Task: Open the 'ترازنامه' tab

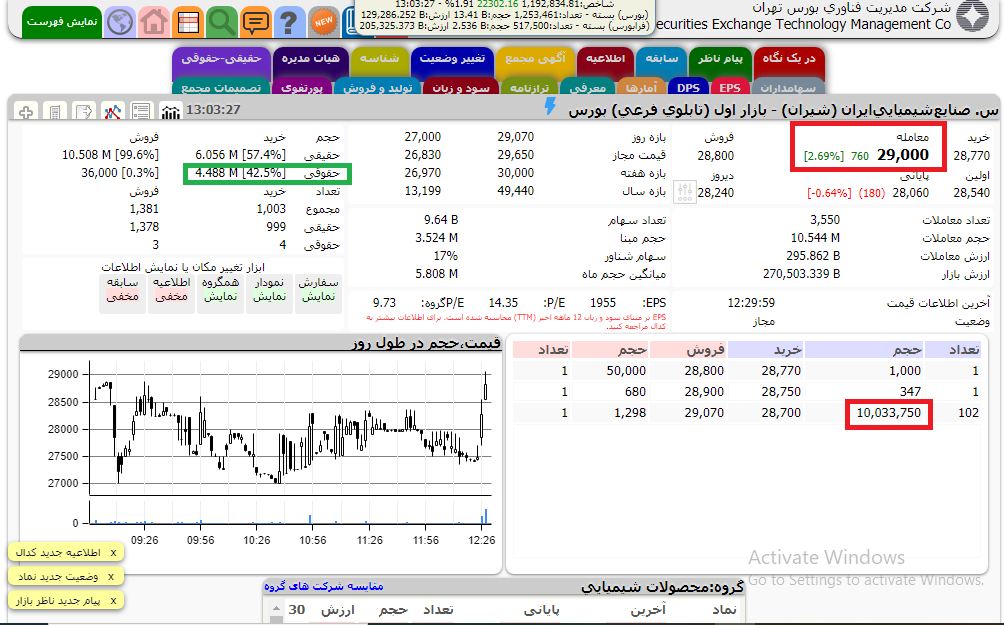Action: [530, 88]
